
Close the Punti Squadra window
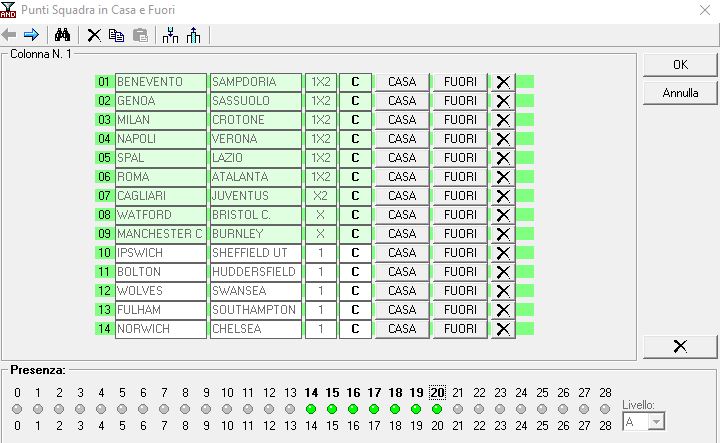point(705,10)
